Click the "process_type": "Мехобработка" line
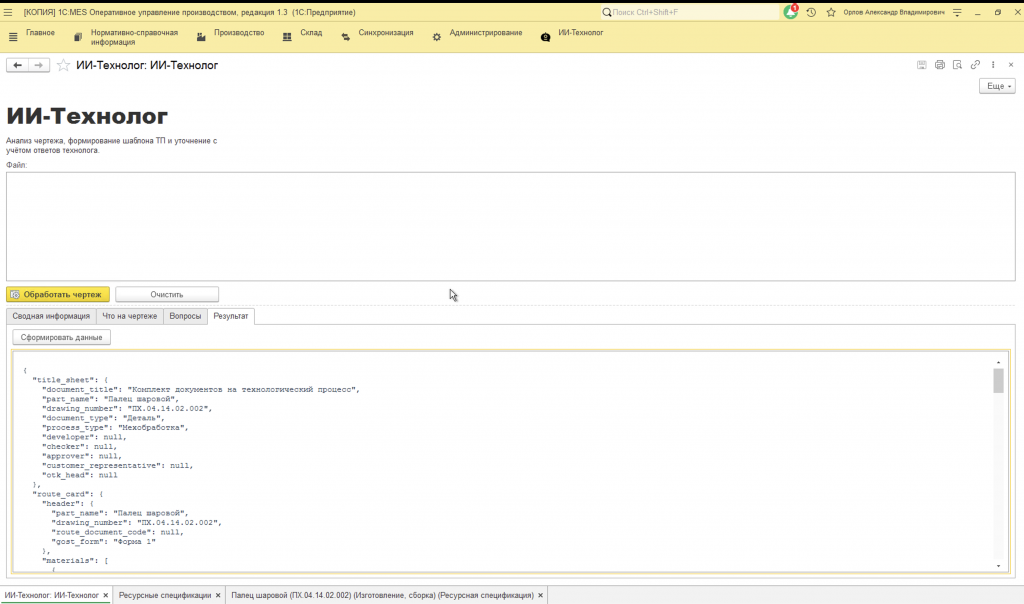 pyautogui.click(x=115, y=428)
